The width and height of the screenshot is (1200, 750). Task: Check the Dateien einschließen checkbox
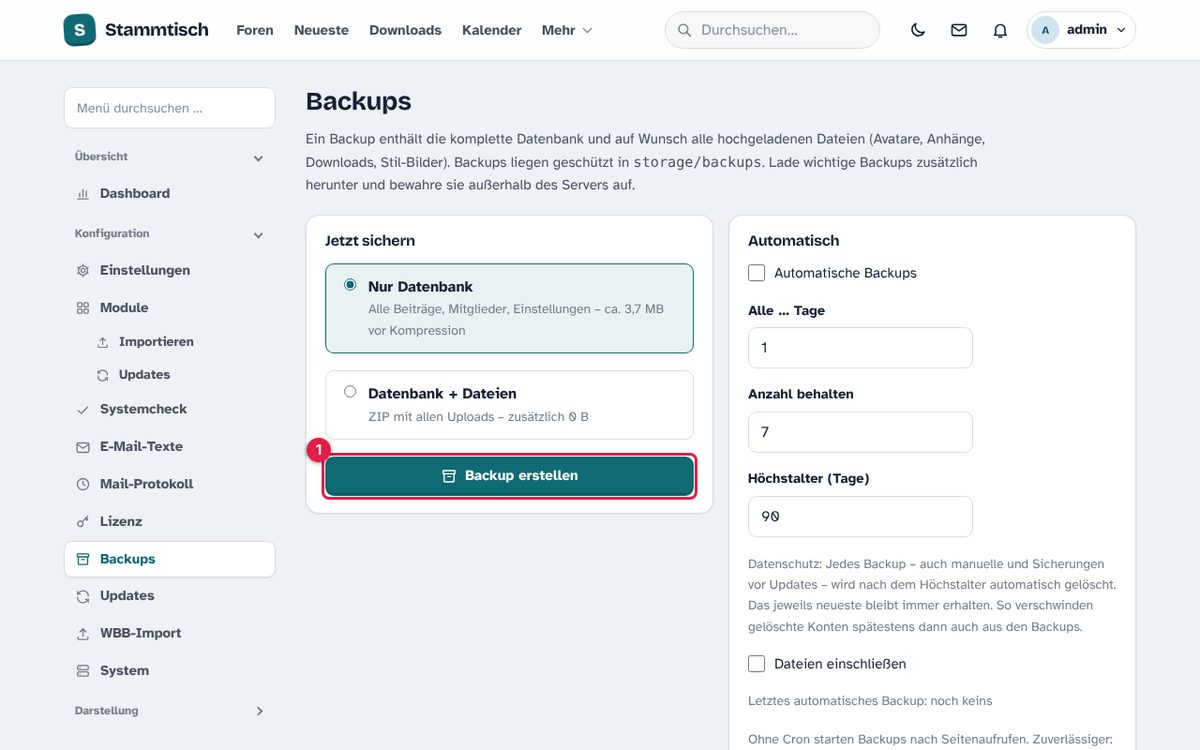(757, 664)
